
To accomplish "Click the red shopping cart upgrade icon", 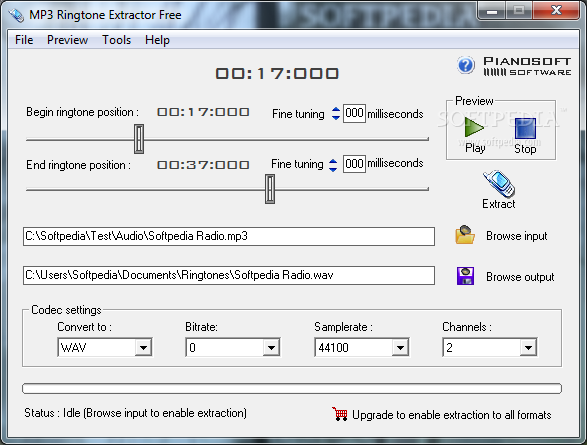I will (x=340, y=414).
